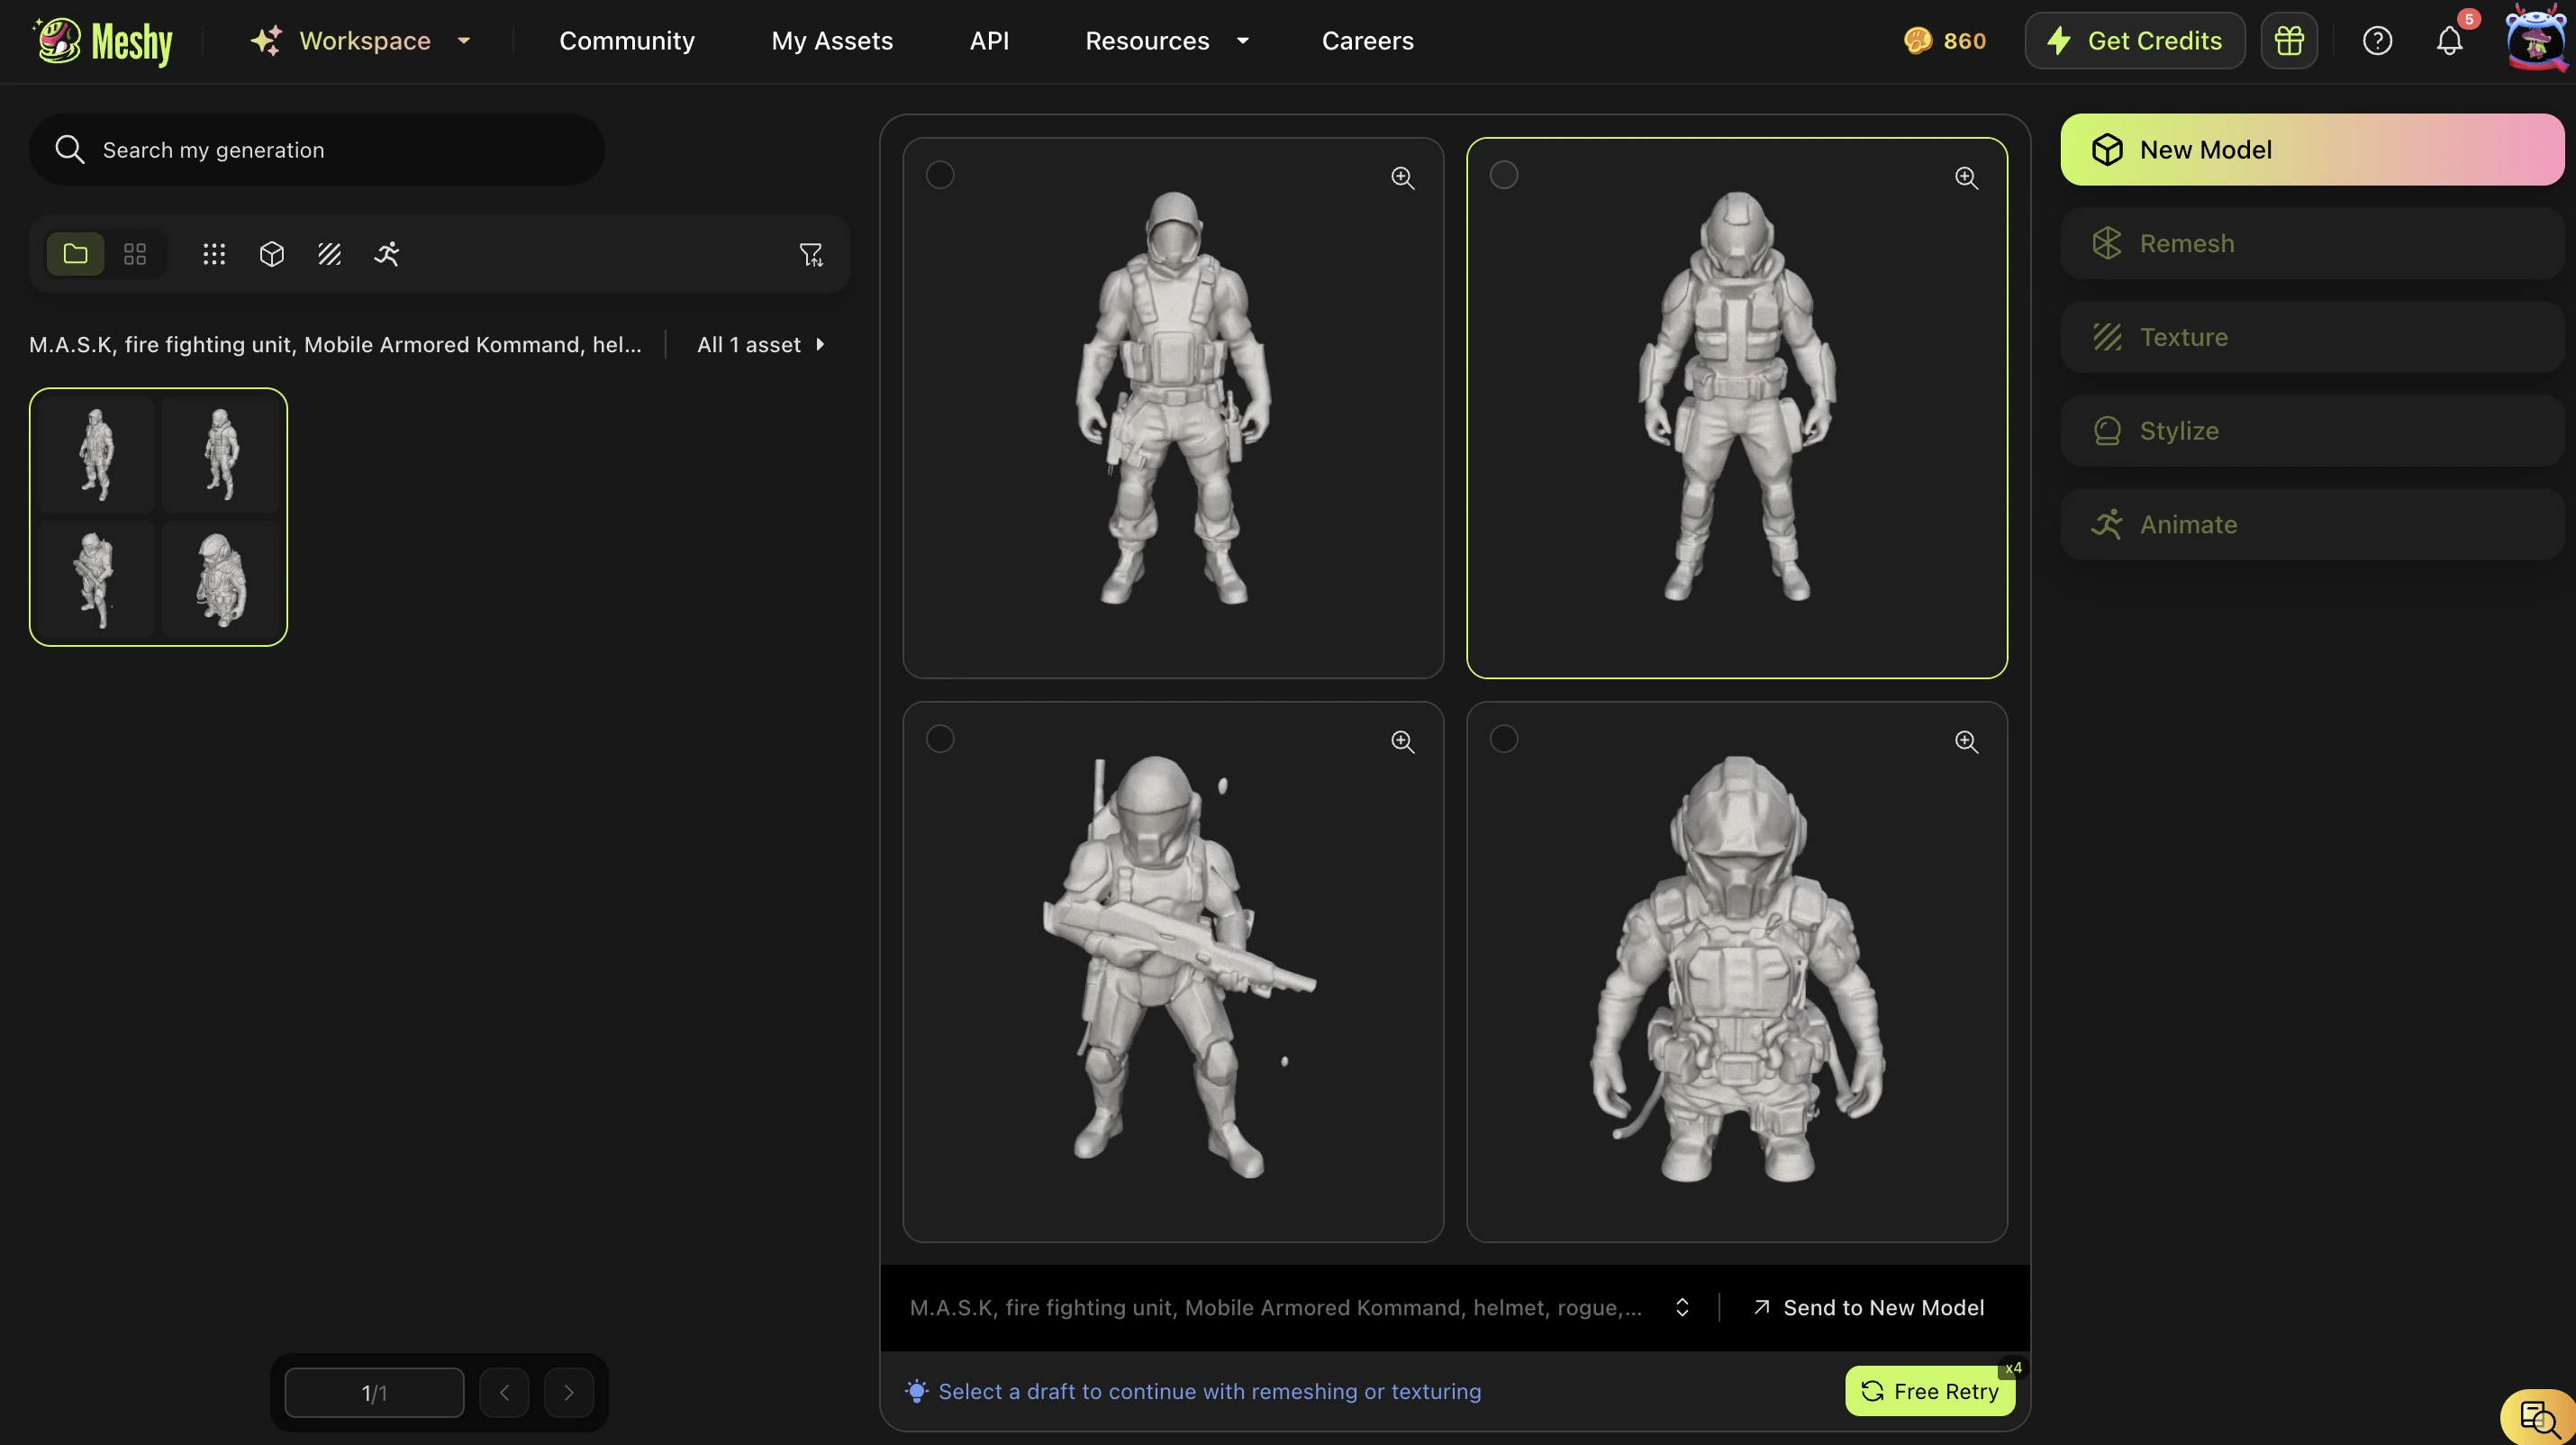This screenshot has height=1445, width=2576.
Task: Open the Community page
Action: (x=627, y=41)
